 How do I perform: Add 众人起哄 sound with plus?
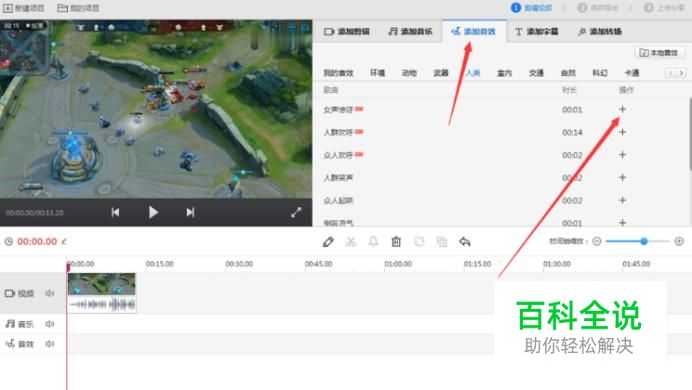coord(622,200)
